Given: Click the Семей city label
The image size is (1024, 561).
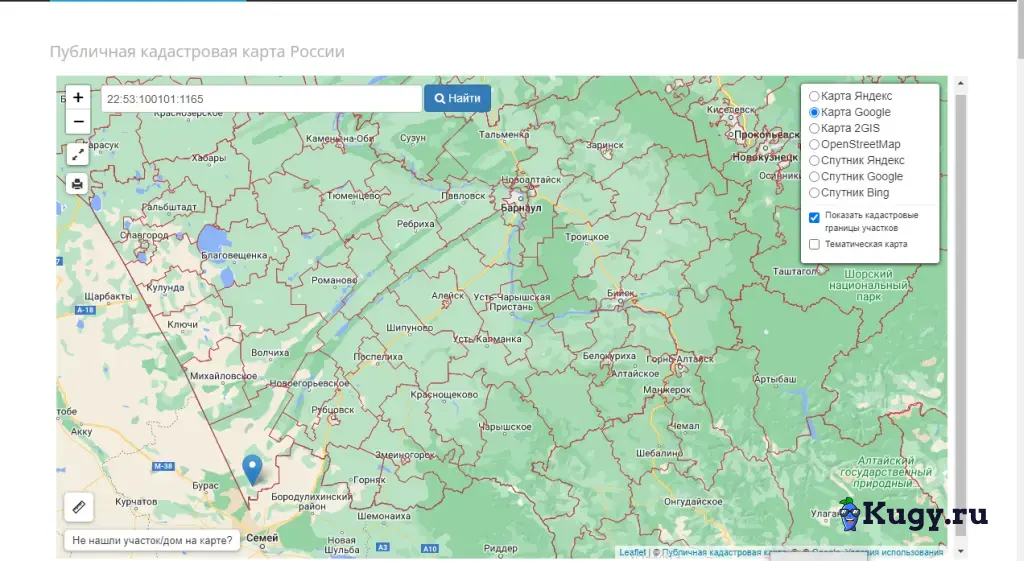Looking at the screenshot, I should (262, 538).
